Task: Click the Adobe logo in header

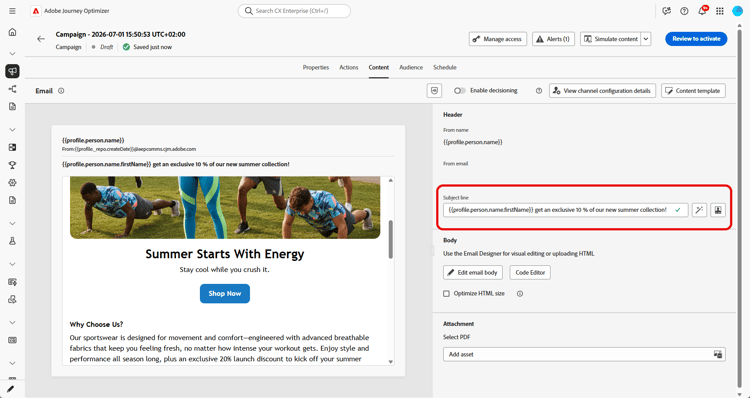Action: 36,11
